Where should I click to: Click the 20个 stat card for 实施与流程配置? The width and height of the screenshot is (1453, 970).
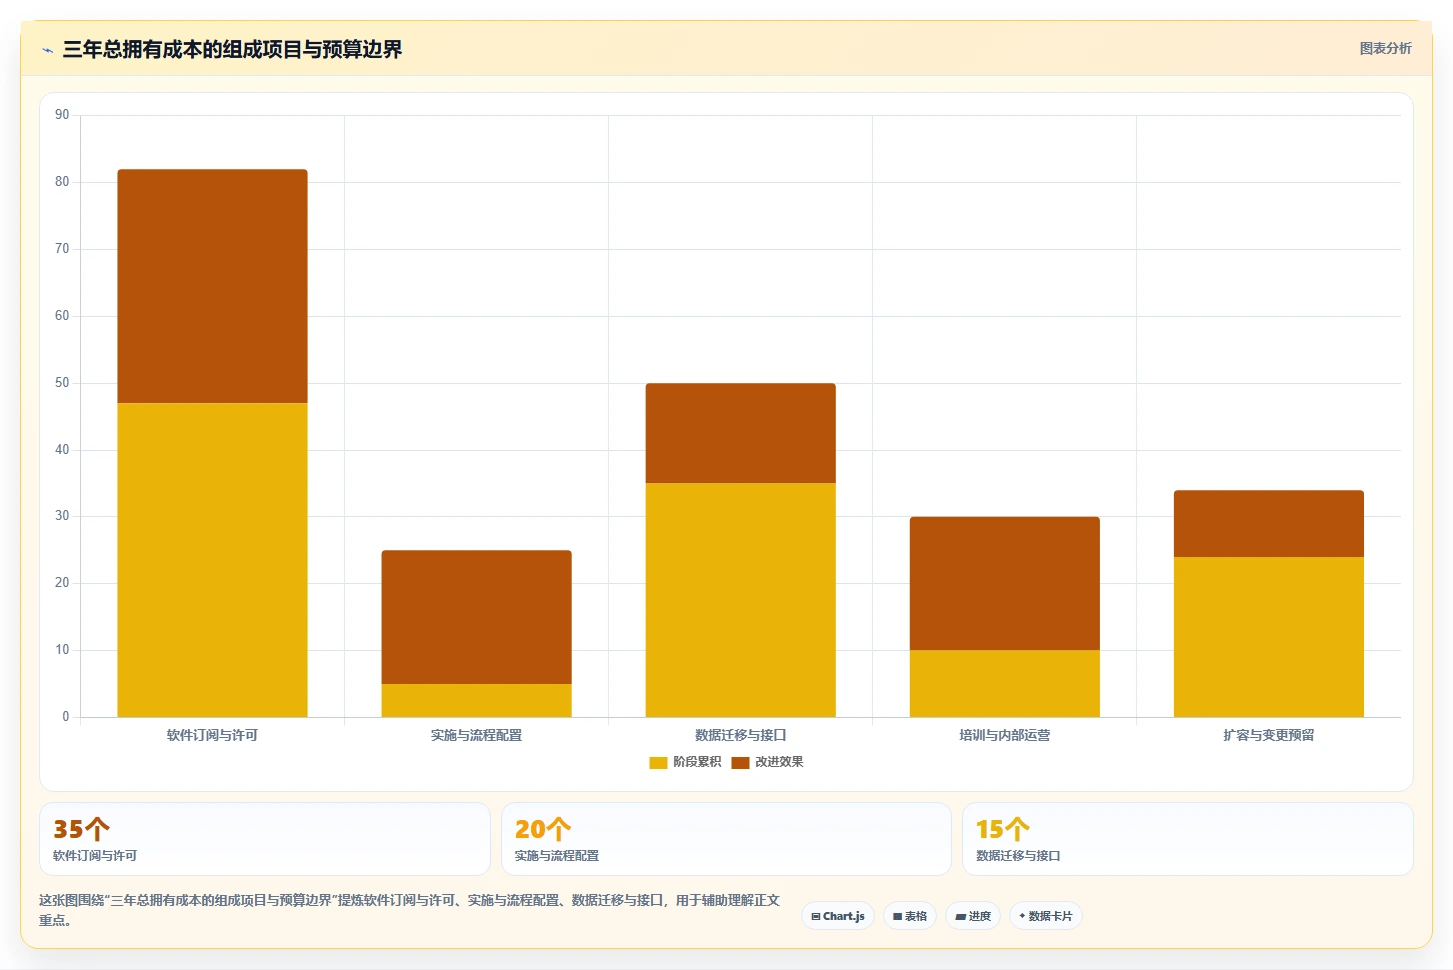[726, 839]
